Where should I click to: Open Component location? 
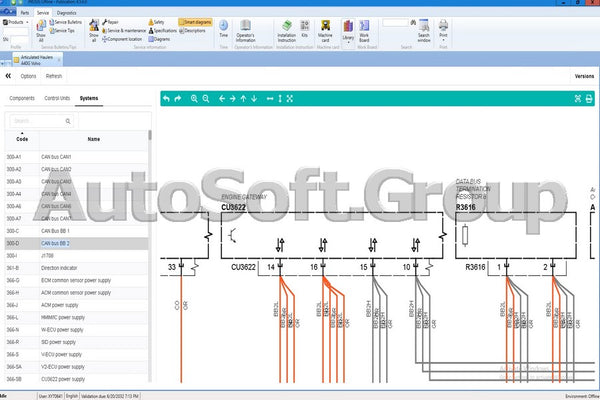[122, 39]
